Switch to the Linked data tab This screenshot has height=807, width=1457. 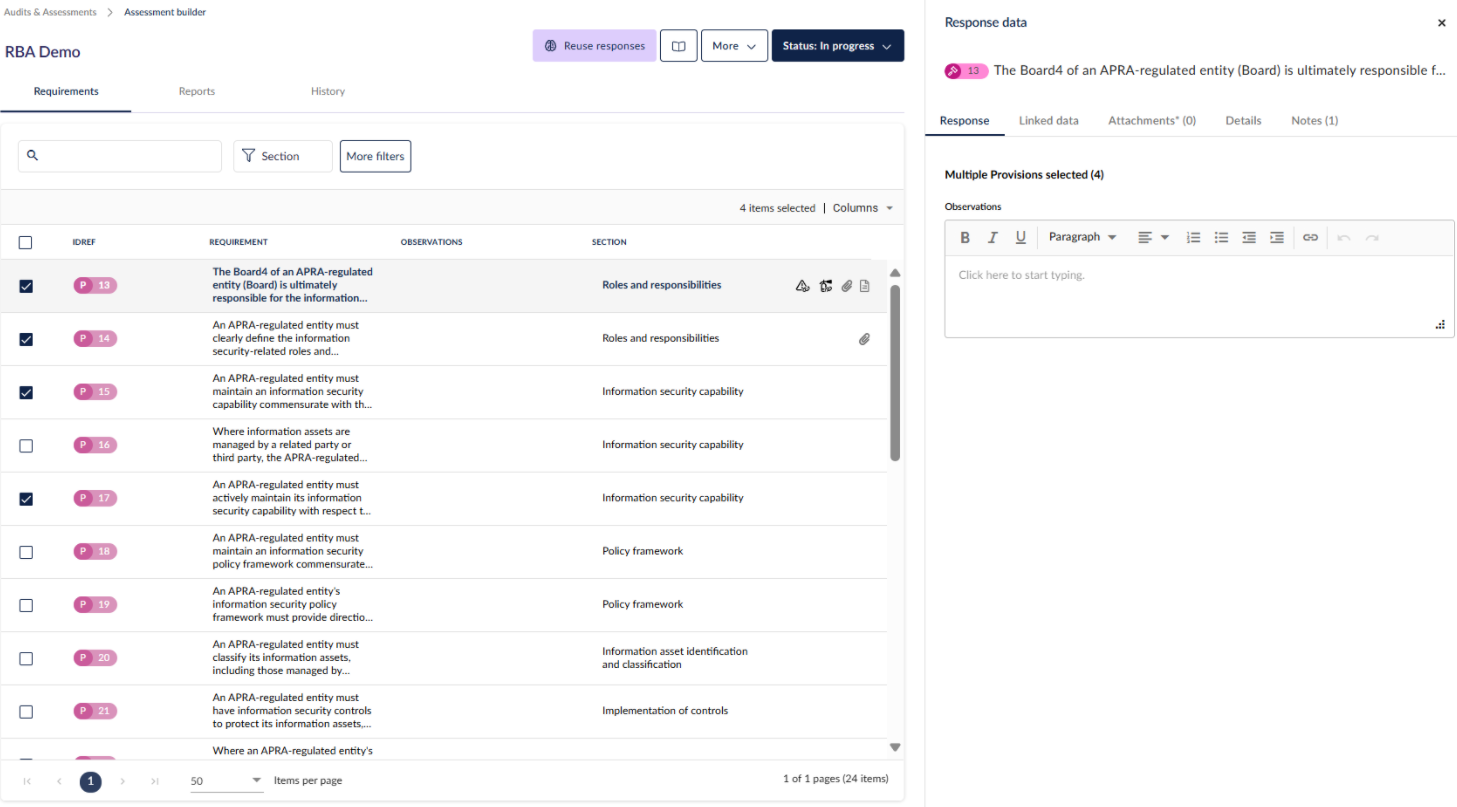click(x=1049, y=120)
